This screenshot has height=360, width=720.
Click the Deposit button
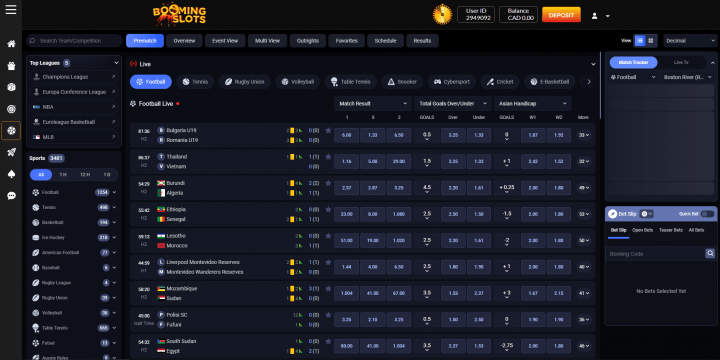pyautogui.click(x=561, y=15)
